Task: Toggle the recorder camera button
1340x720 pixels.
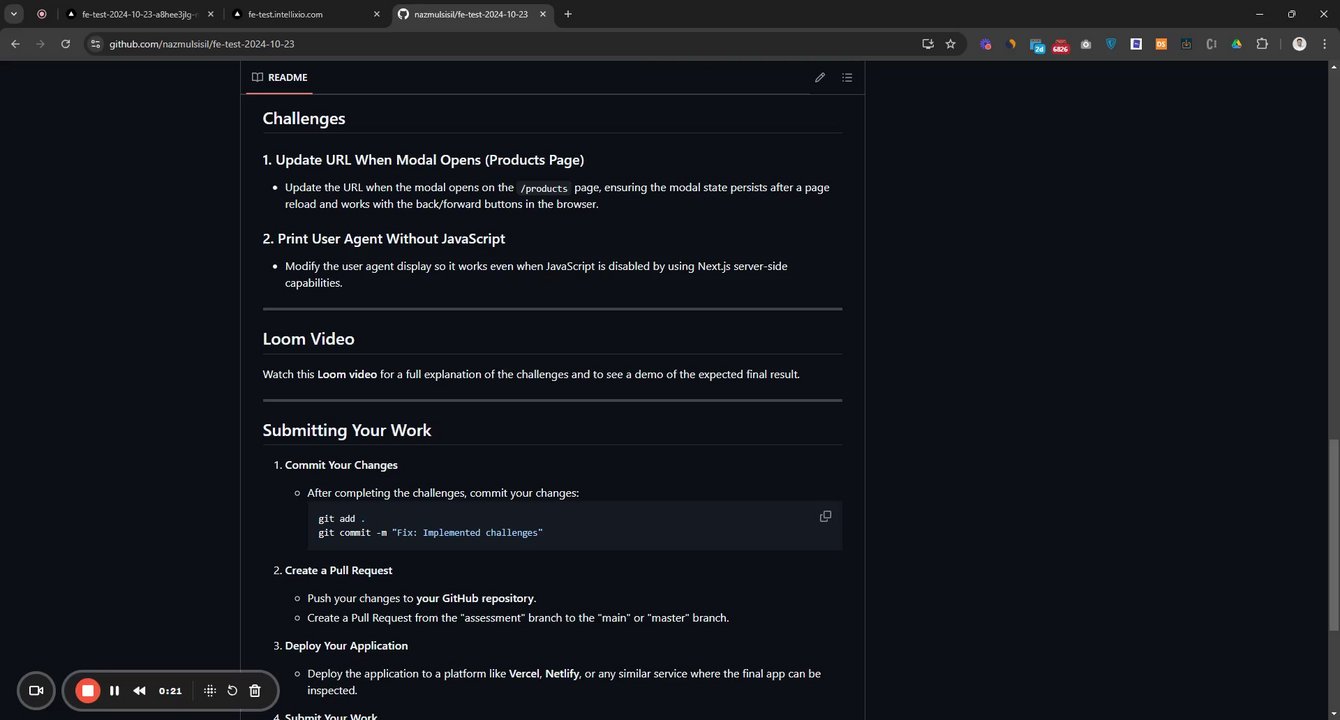Action: (36, 690)
